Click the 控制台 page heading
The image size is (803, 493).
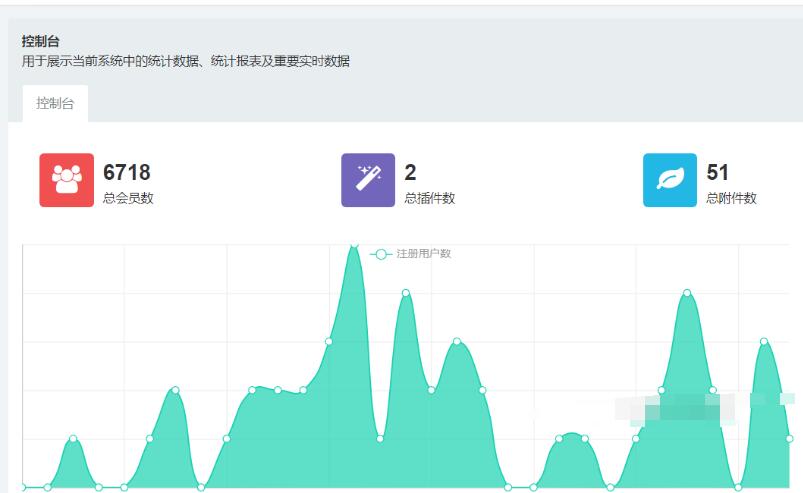(40, 41)
